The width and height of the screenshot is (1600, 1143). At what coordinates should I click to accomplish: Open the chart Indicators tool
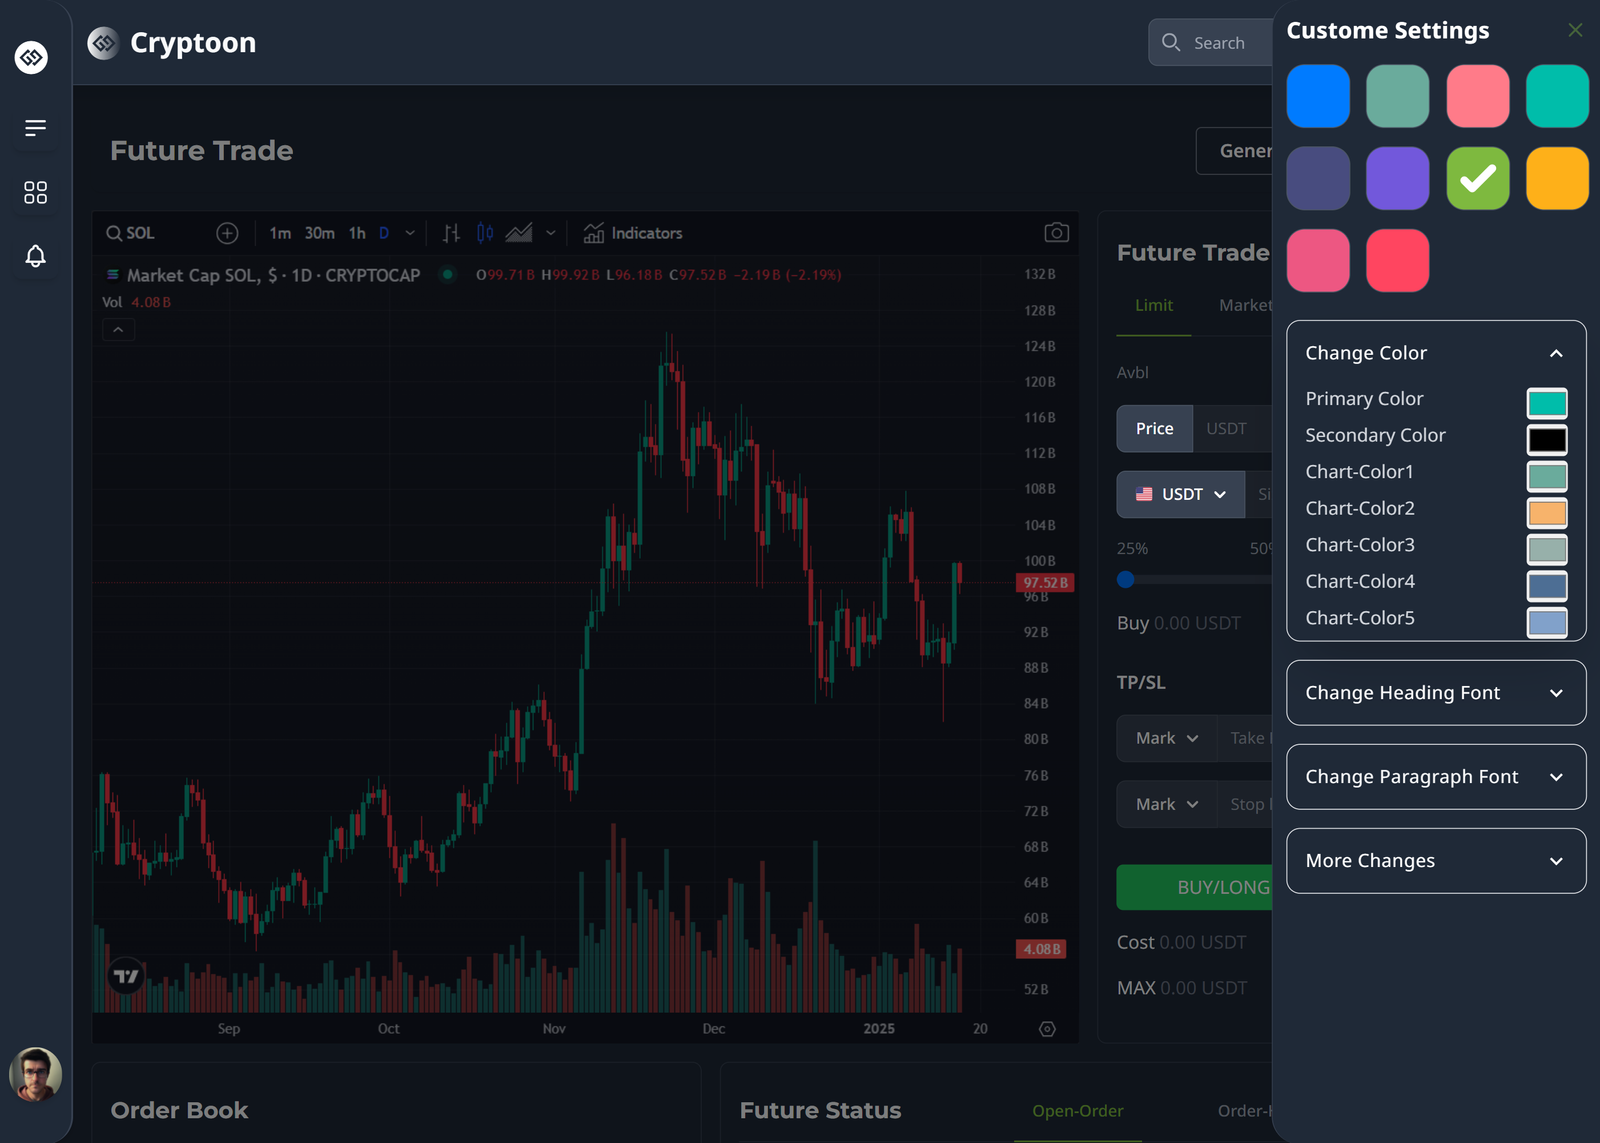click(x=633, y=233)
